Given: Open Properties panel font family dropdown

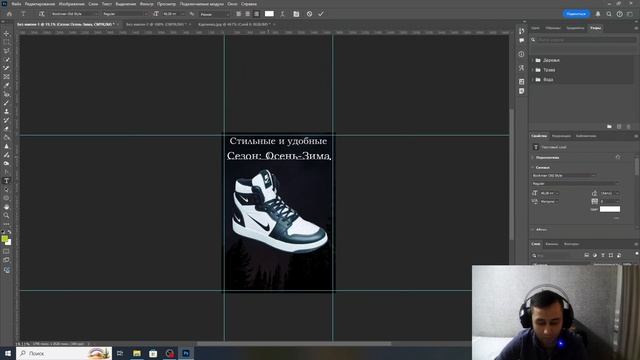Looking at the screenshot, I should pyautogui.click(x=564, y=176).
